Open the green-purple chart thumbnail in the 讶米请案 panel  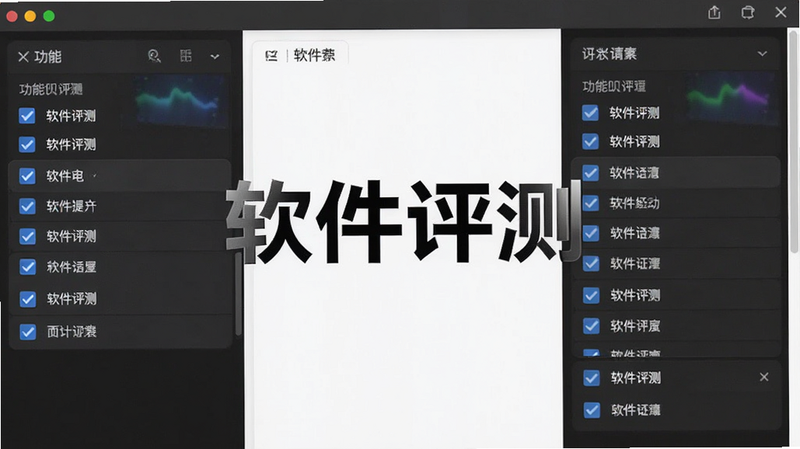[x=731, y=97]
